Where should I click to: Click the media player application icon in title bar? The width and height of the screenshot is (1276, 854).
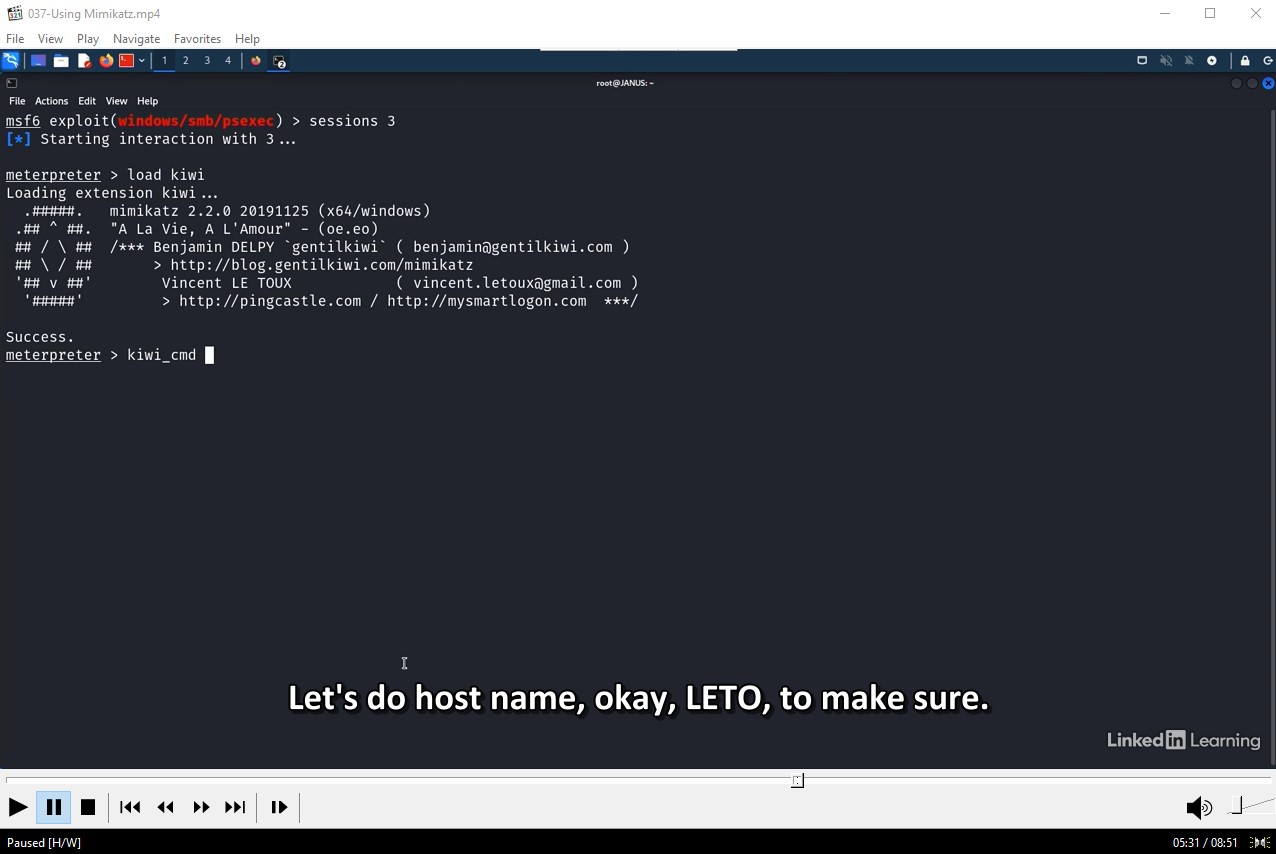pyautogui.click(x=14, y=14)
